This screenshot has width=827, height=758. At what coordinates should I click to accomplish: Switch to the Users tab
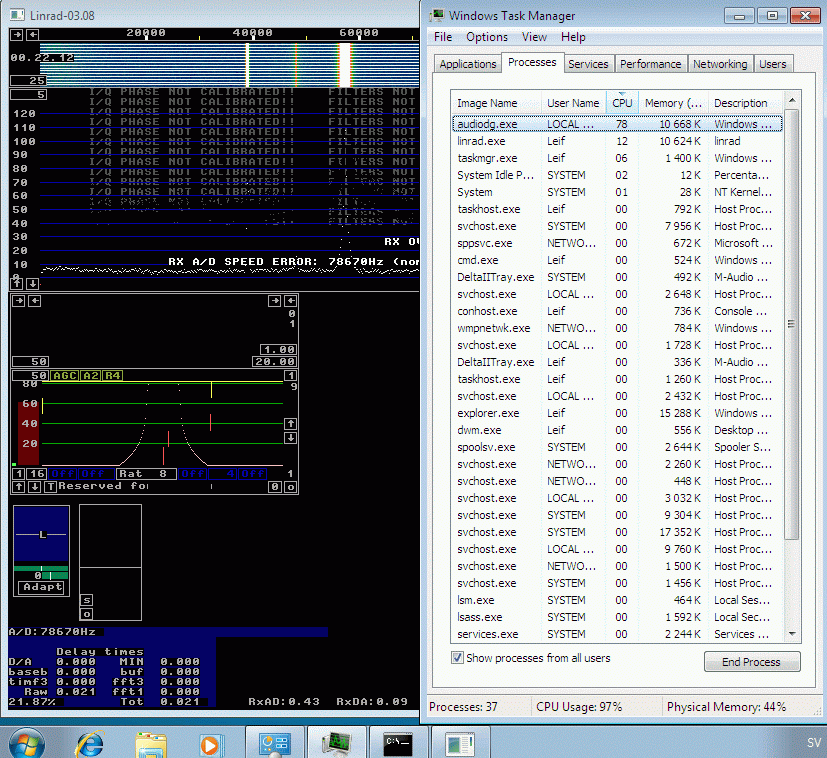coord(773,64)
